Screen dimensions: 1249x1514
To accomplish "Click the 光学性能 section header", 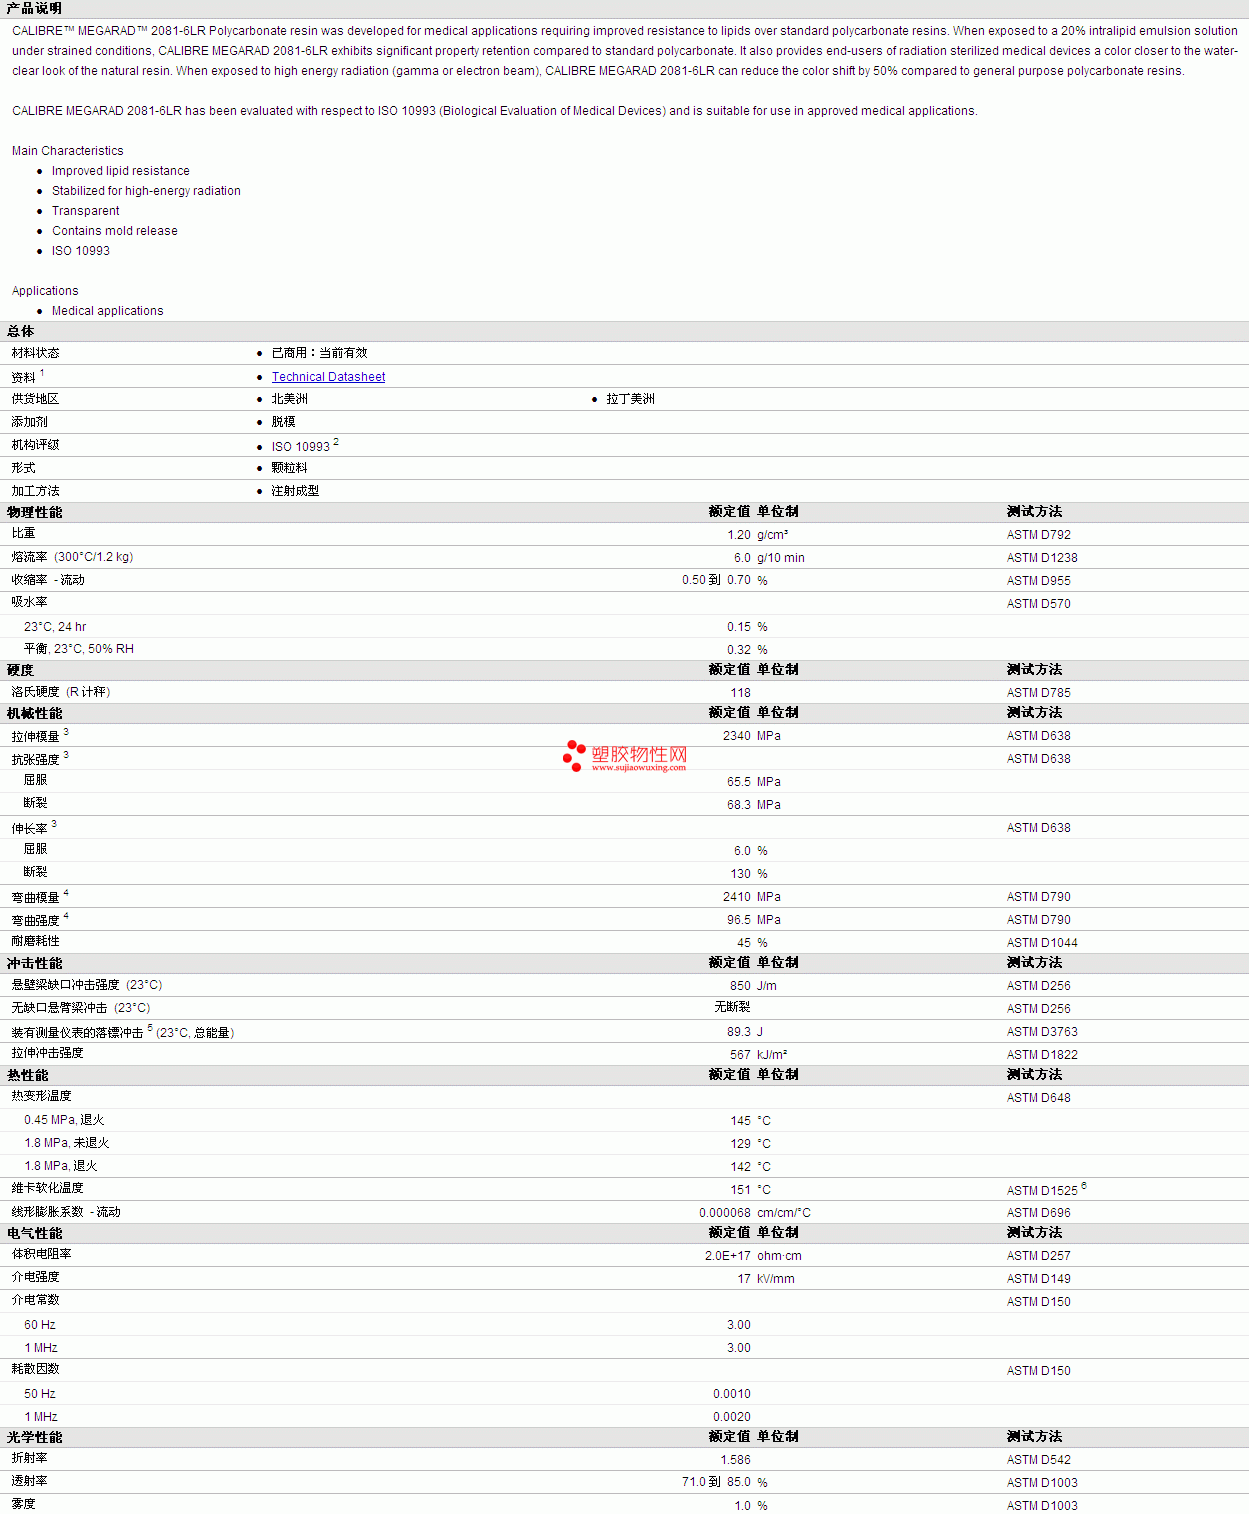I will pyautogui.click(x=35, y=1437).
